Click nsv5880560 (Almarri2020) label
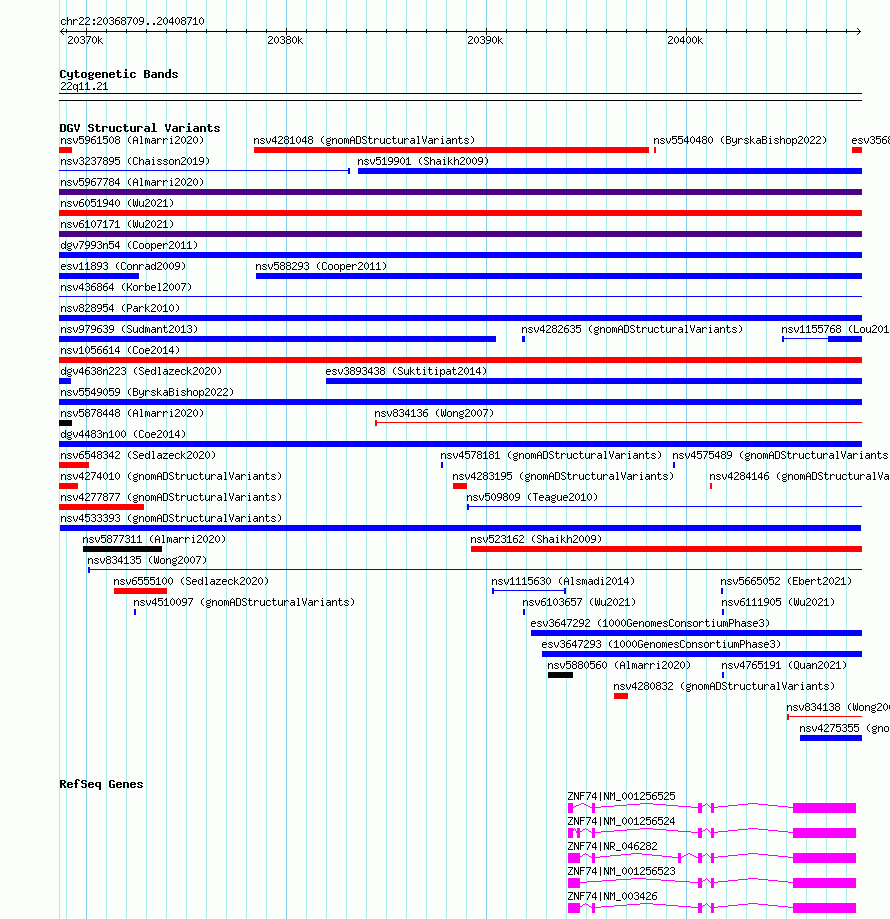The image size is (890, 919). point(619,665)
